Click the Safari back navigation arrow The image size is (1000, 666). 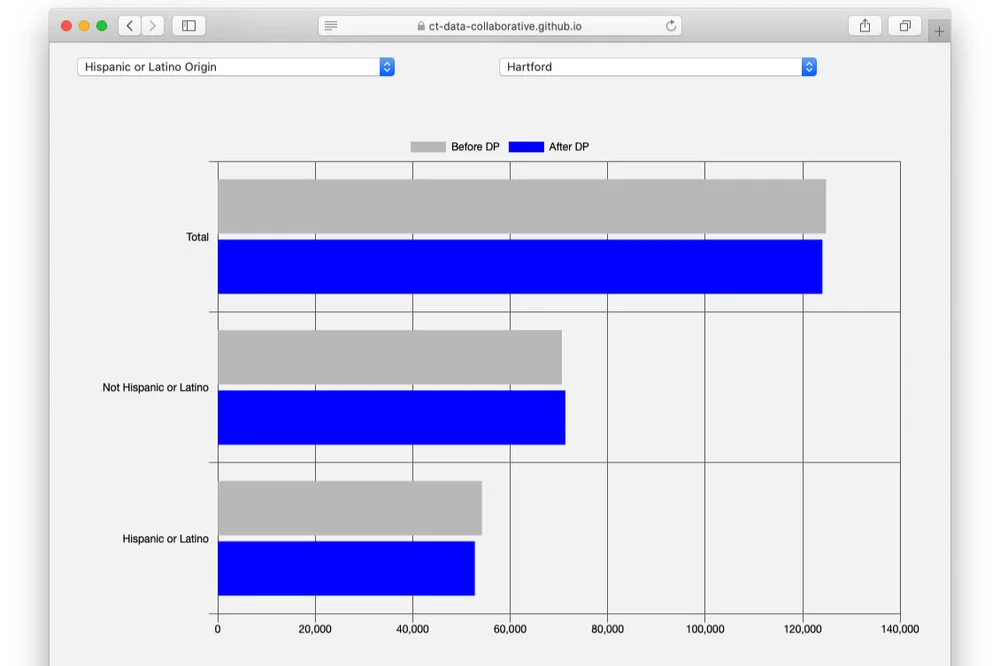(x=128, y=25)
